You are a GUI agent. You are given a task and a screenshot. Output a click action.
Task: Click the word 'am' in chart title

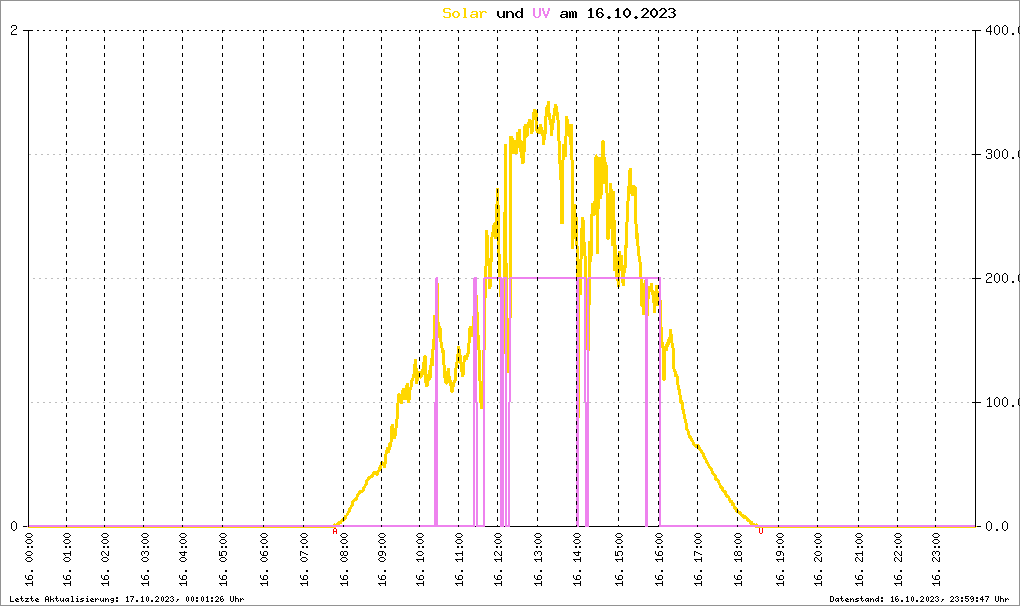(569, 13)
